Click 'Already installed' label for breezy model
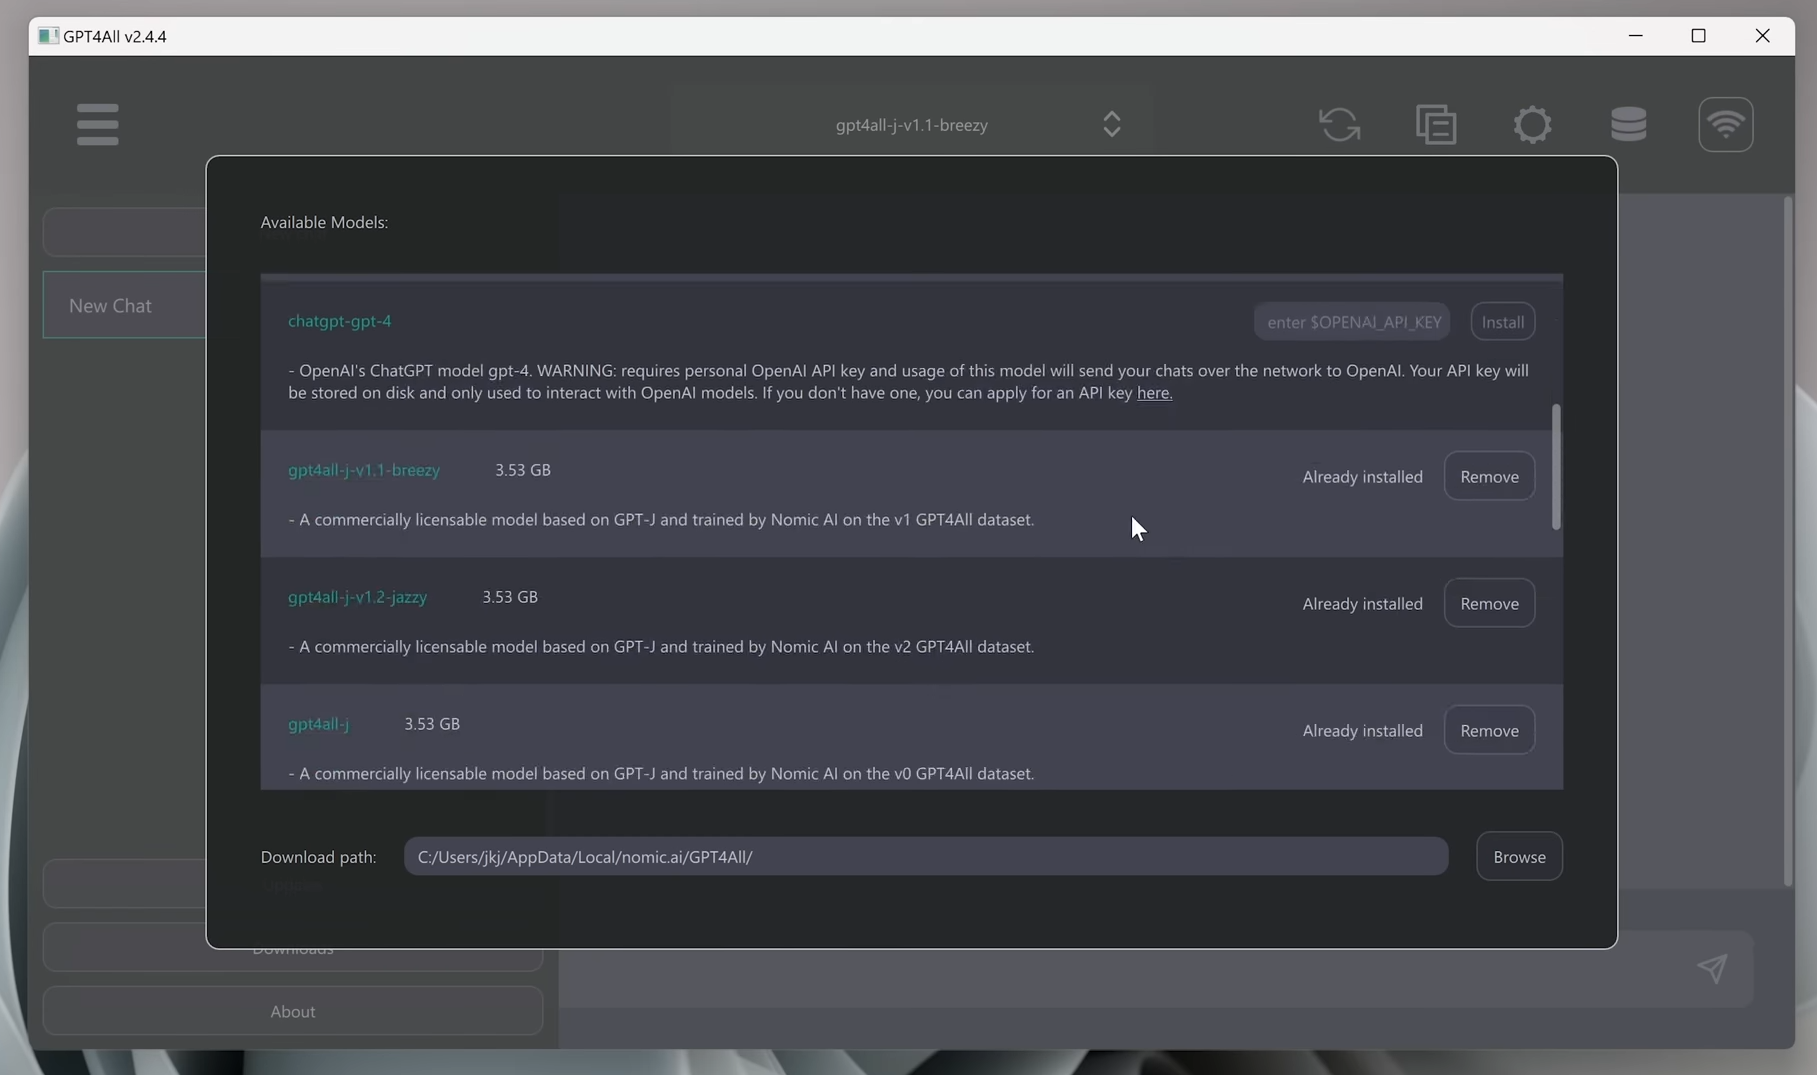This screenshot has width=1817, height=1075. [1362, 477]
